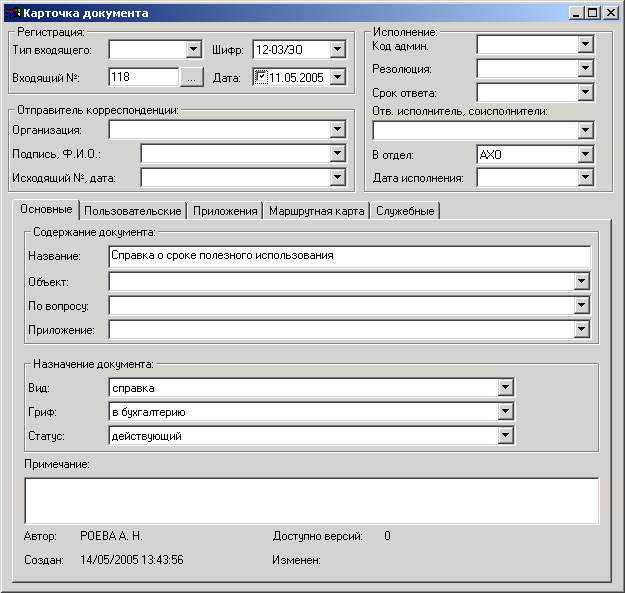Screen dimensions: 625x593
Task: Toggle the checkbox in the Дата field
Action: (261, 77)
